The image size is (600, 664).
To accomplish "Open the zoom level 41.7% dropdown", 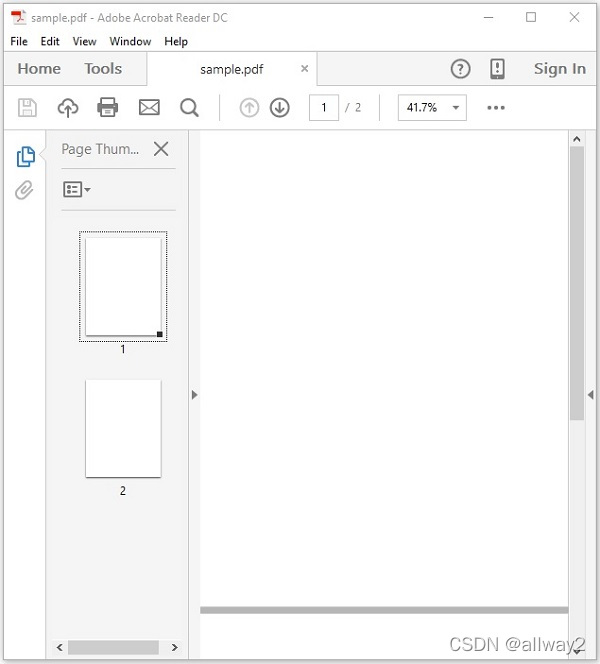I will click(x=456, y=108).
